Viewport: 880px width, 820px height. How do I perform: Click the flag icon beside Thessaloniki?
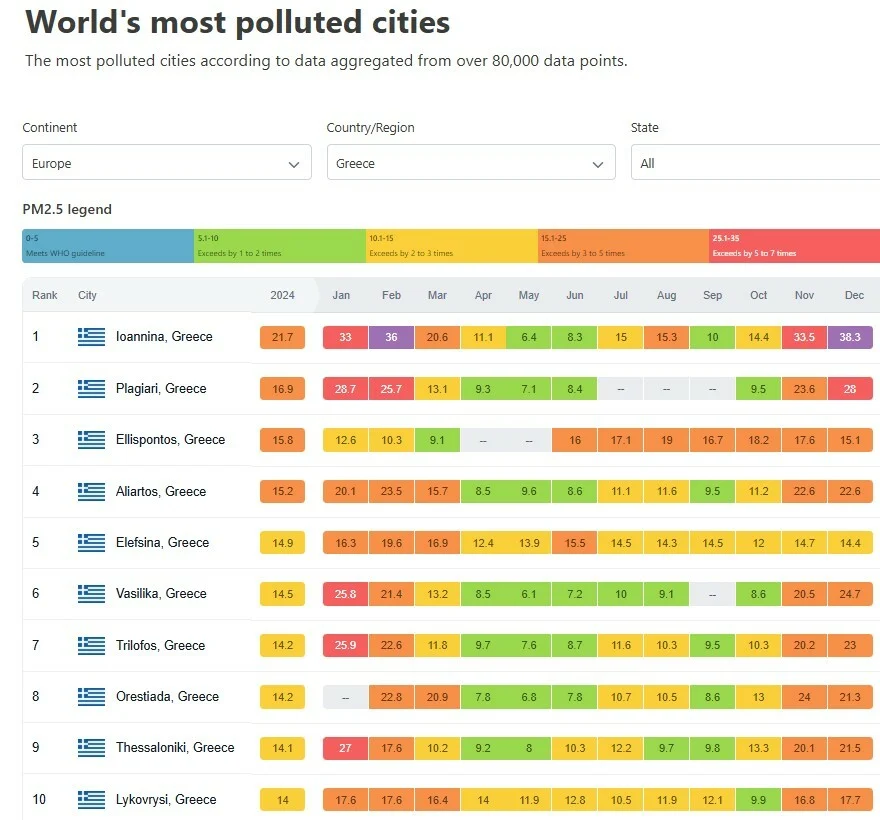91,748
